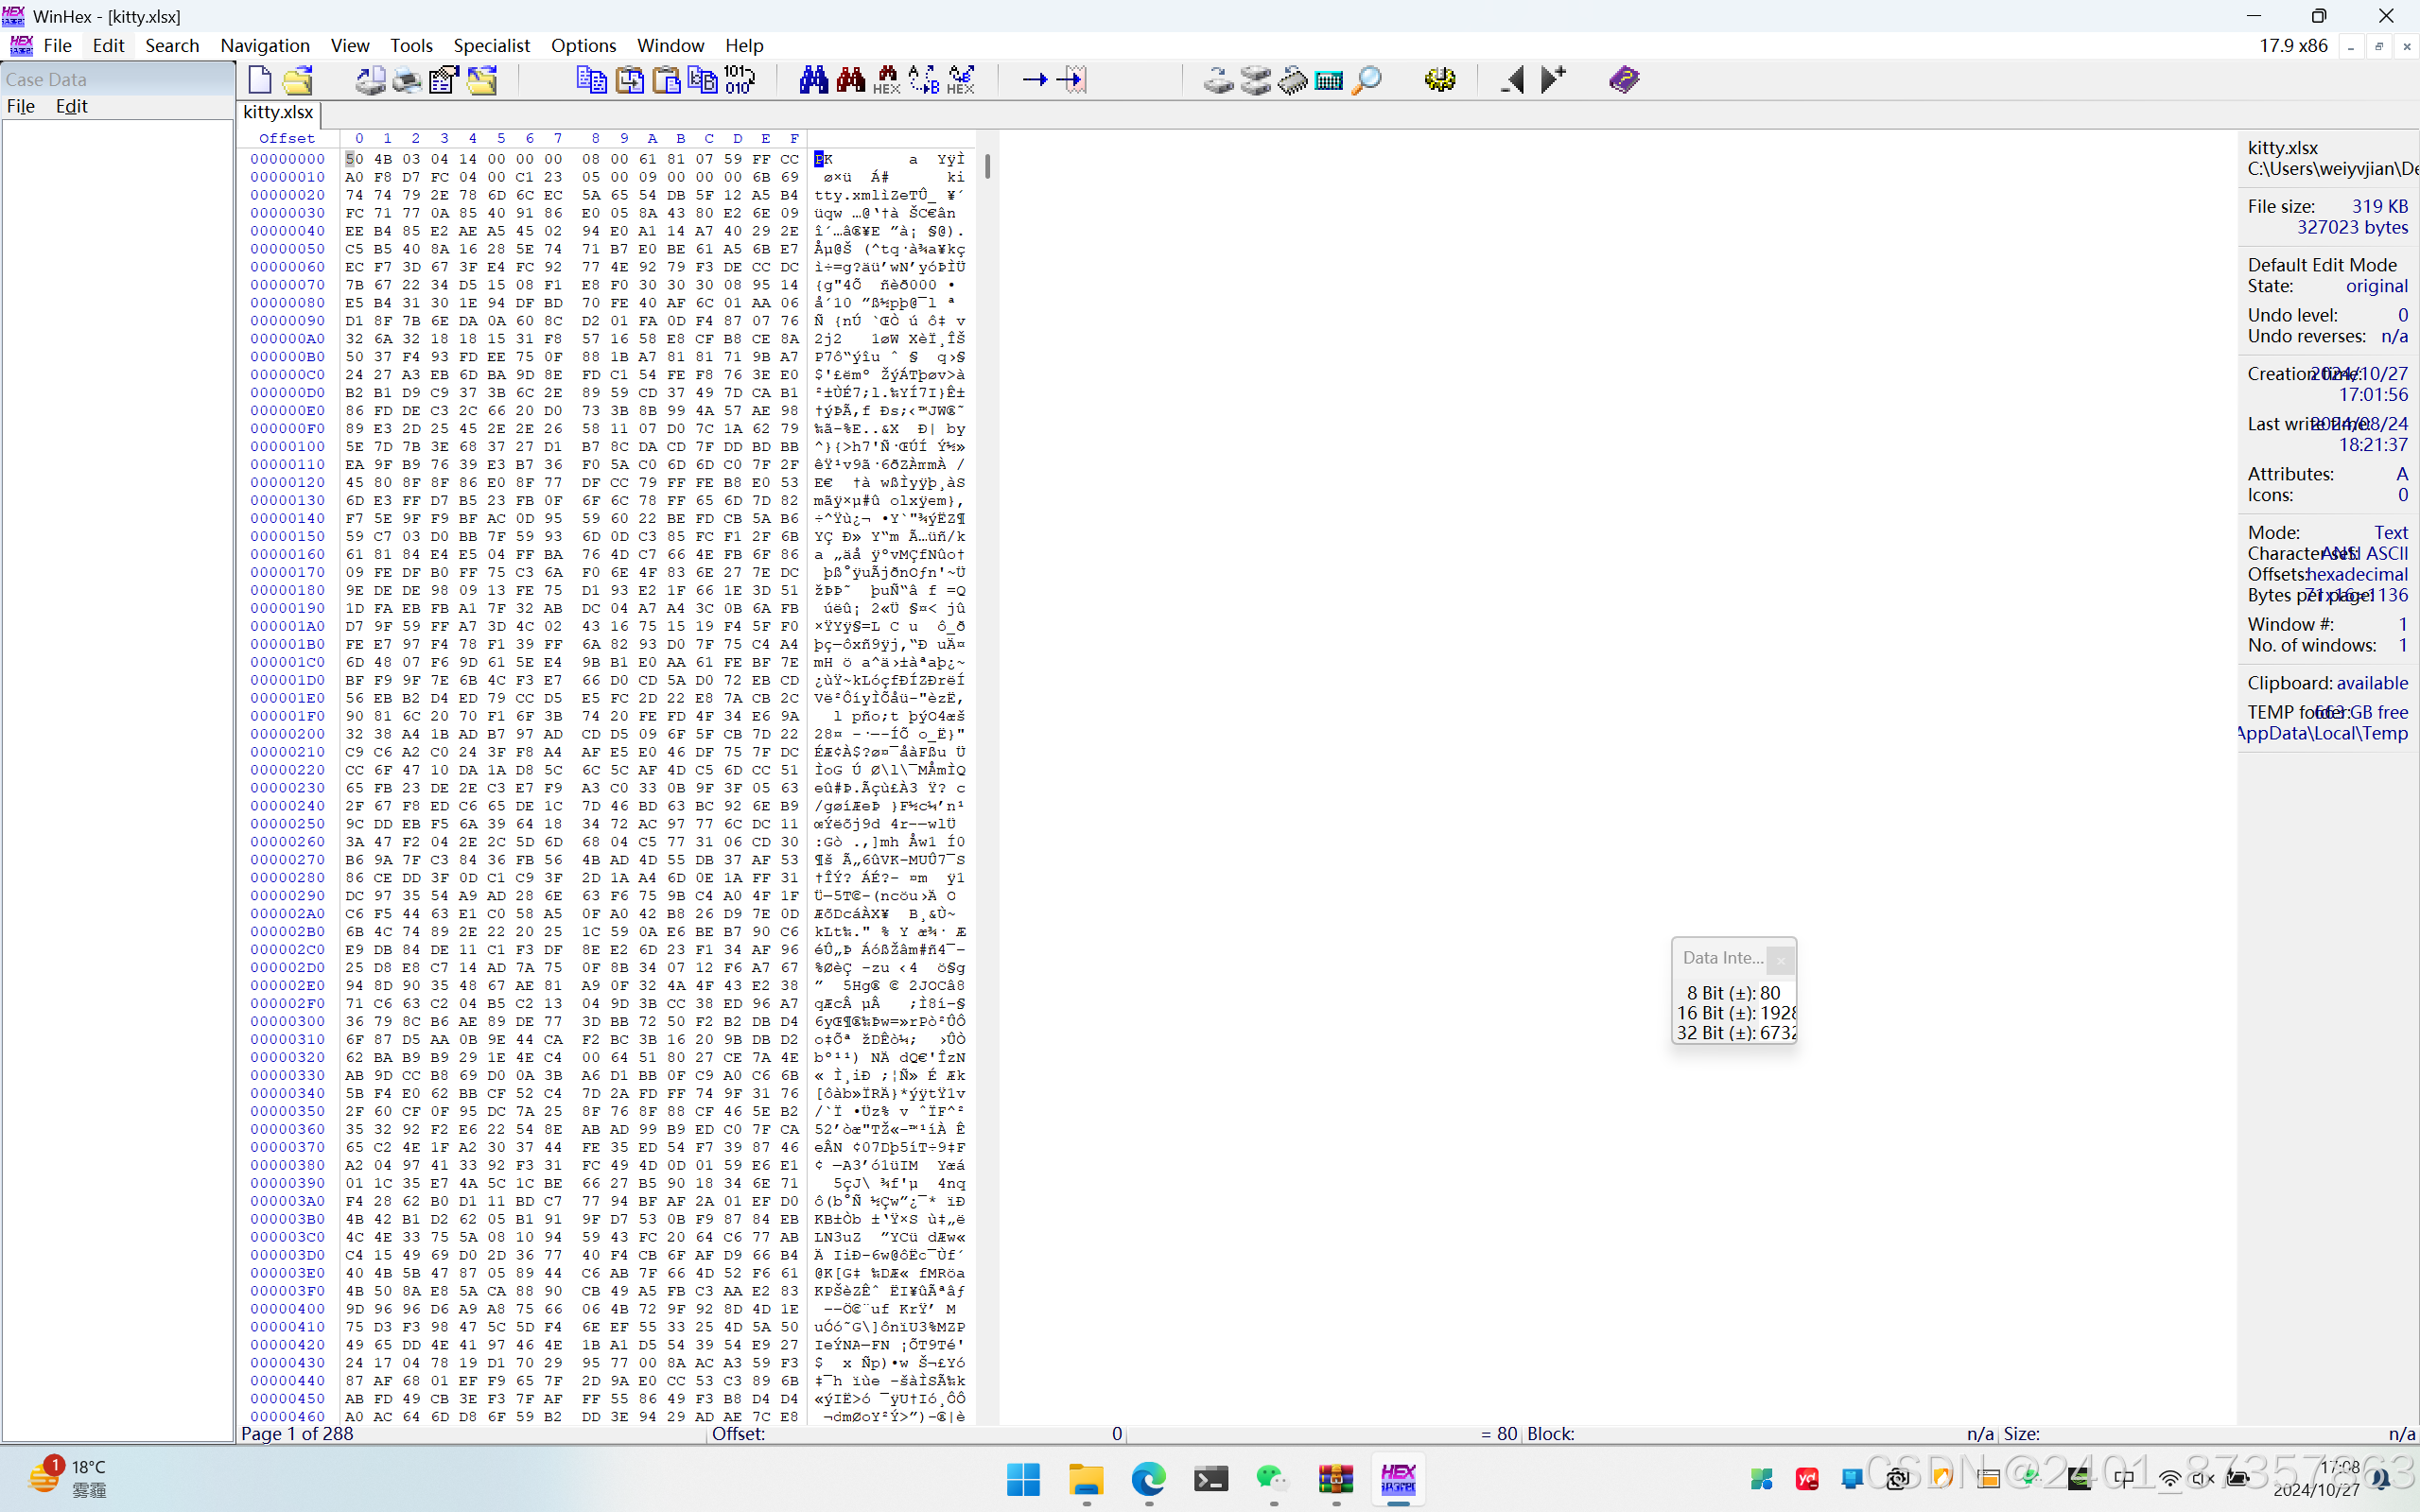Open the Case Data File menu

click(21, 106)
